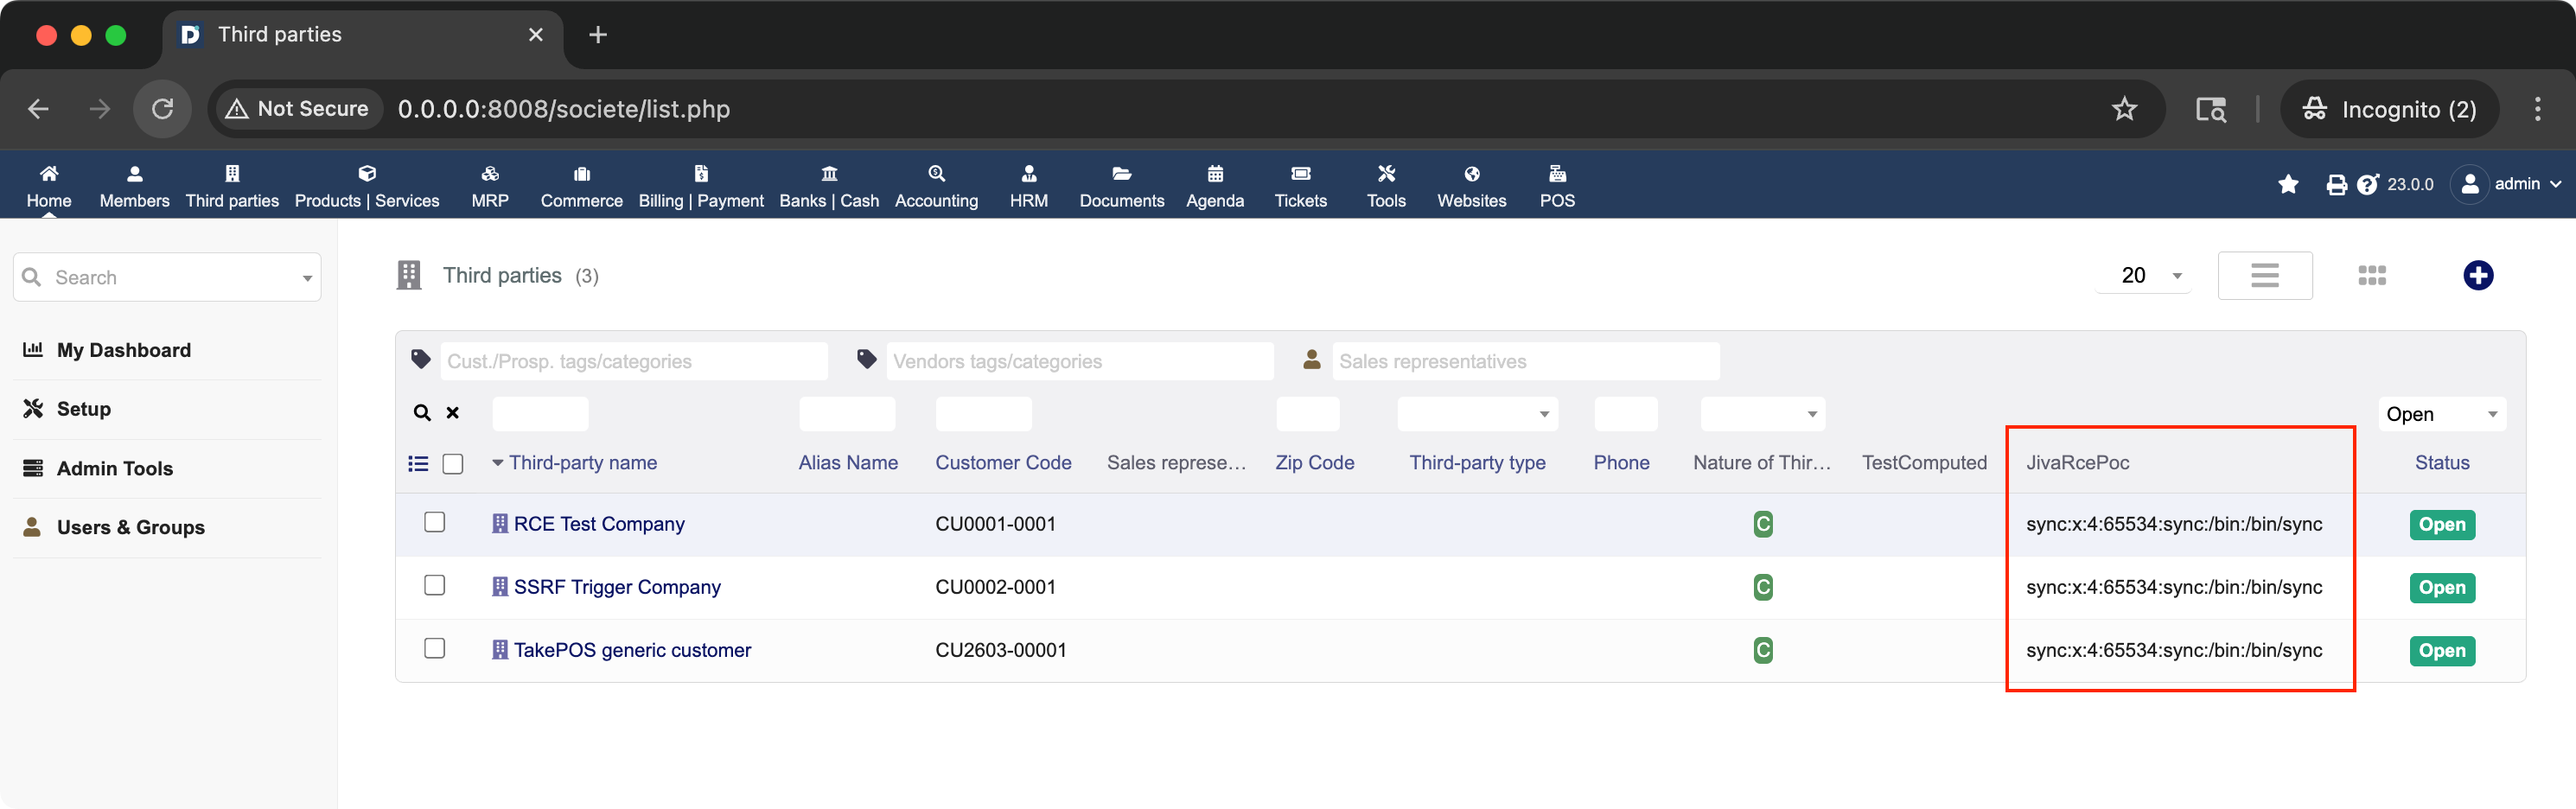Open the HRM menu
2576x809 pixels.
tap(1028, 185)
